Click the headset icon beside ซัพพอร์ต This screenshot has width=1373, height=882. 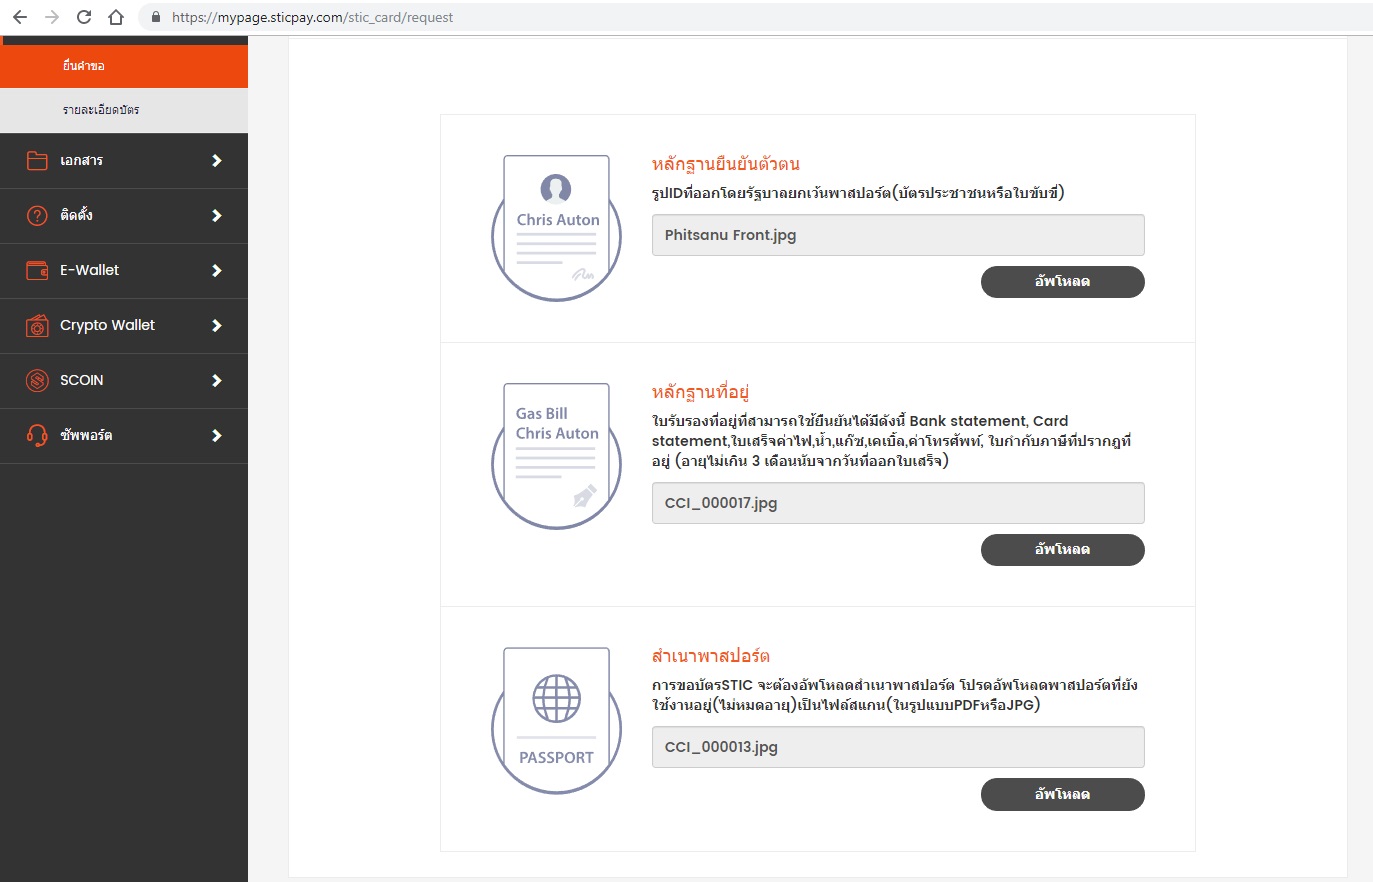coord(37,435)
